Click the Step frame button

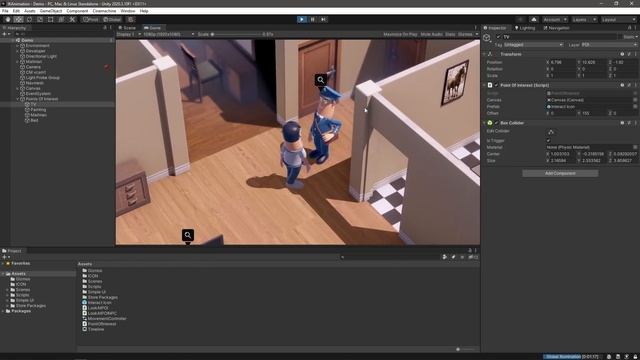tap(323, 19)
